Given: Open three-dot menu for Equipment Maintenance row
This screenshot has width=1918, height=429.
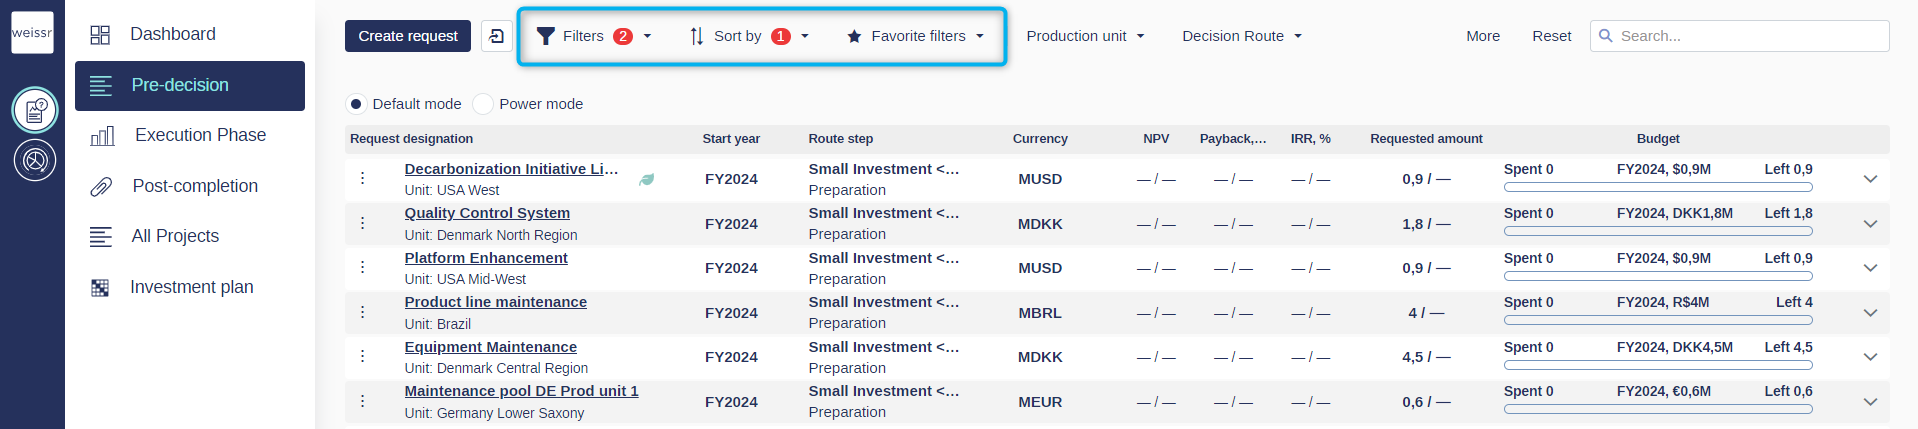Looking at the screenshot, I should pos(362,356).
